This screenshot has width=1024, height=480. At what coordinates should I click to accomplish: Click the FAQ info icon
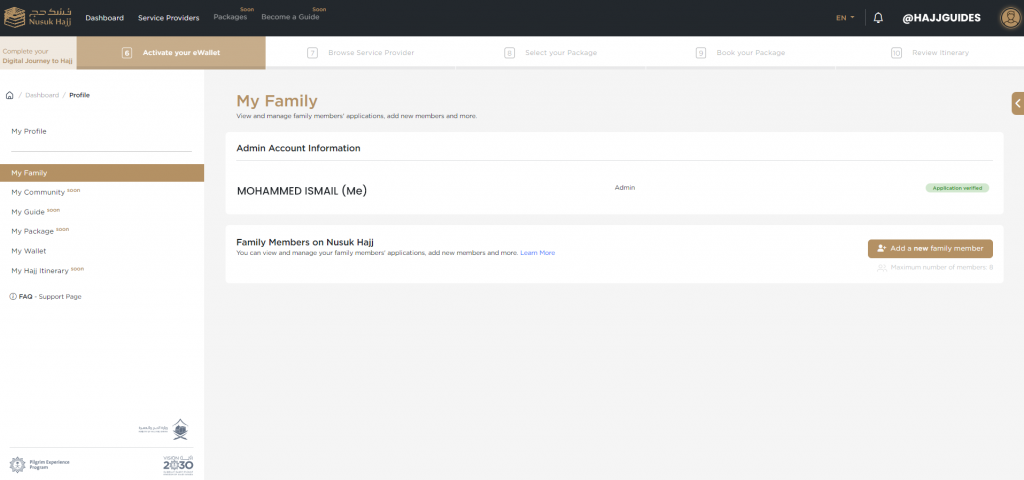point(13,297)
